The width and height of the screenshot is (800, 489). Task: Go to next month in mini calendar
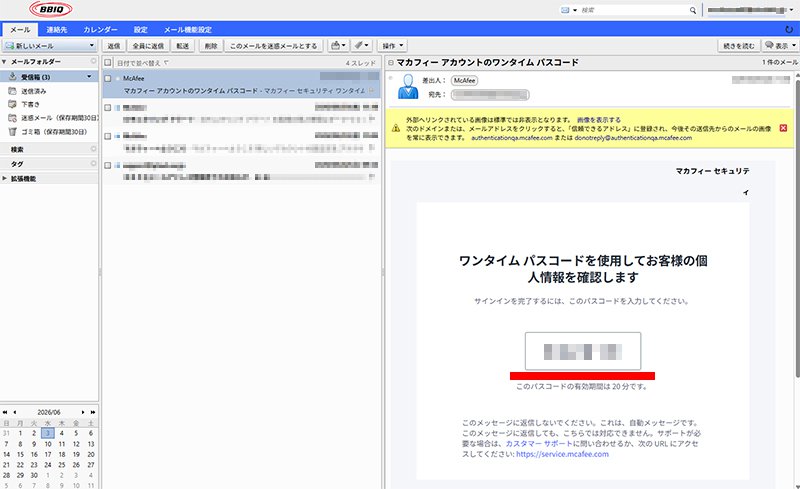coord(83,412)
